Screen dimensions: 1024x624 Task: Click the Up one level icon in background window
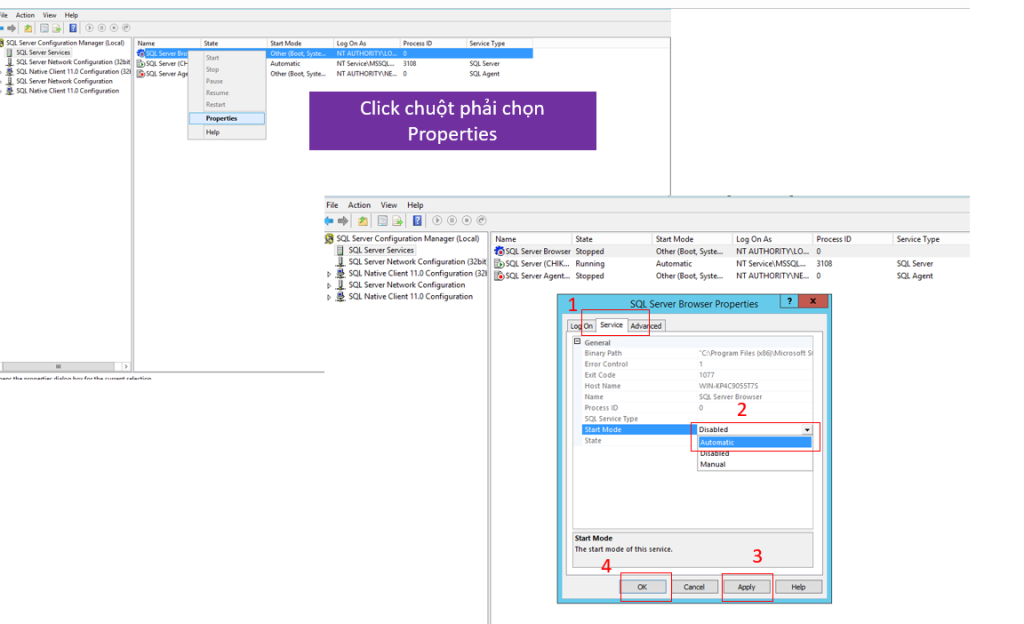28,28
